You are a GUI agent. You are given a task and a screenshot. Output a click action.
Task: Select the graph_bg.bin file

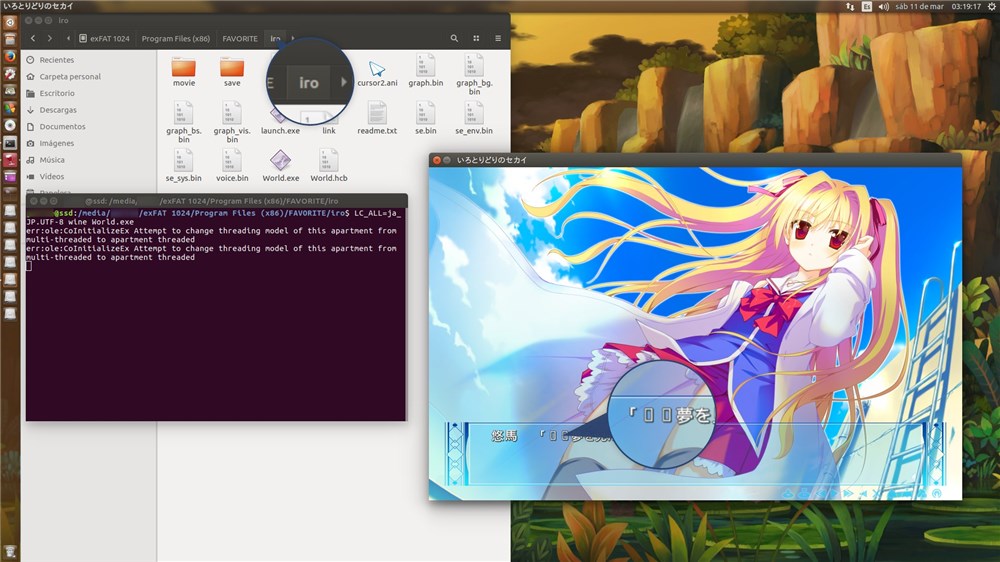coord(474,74)
